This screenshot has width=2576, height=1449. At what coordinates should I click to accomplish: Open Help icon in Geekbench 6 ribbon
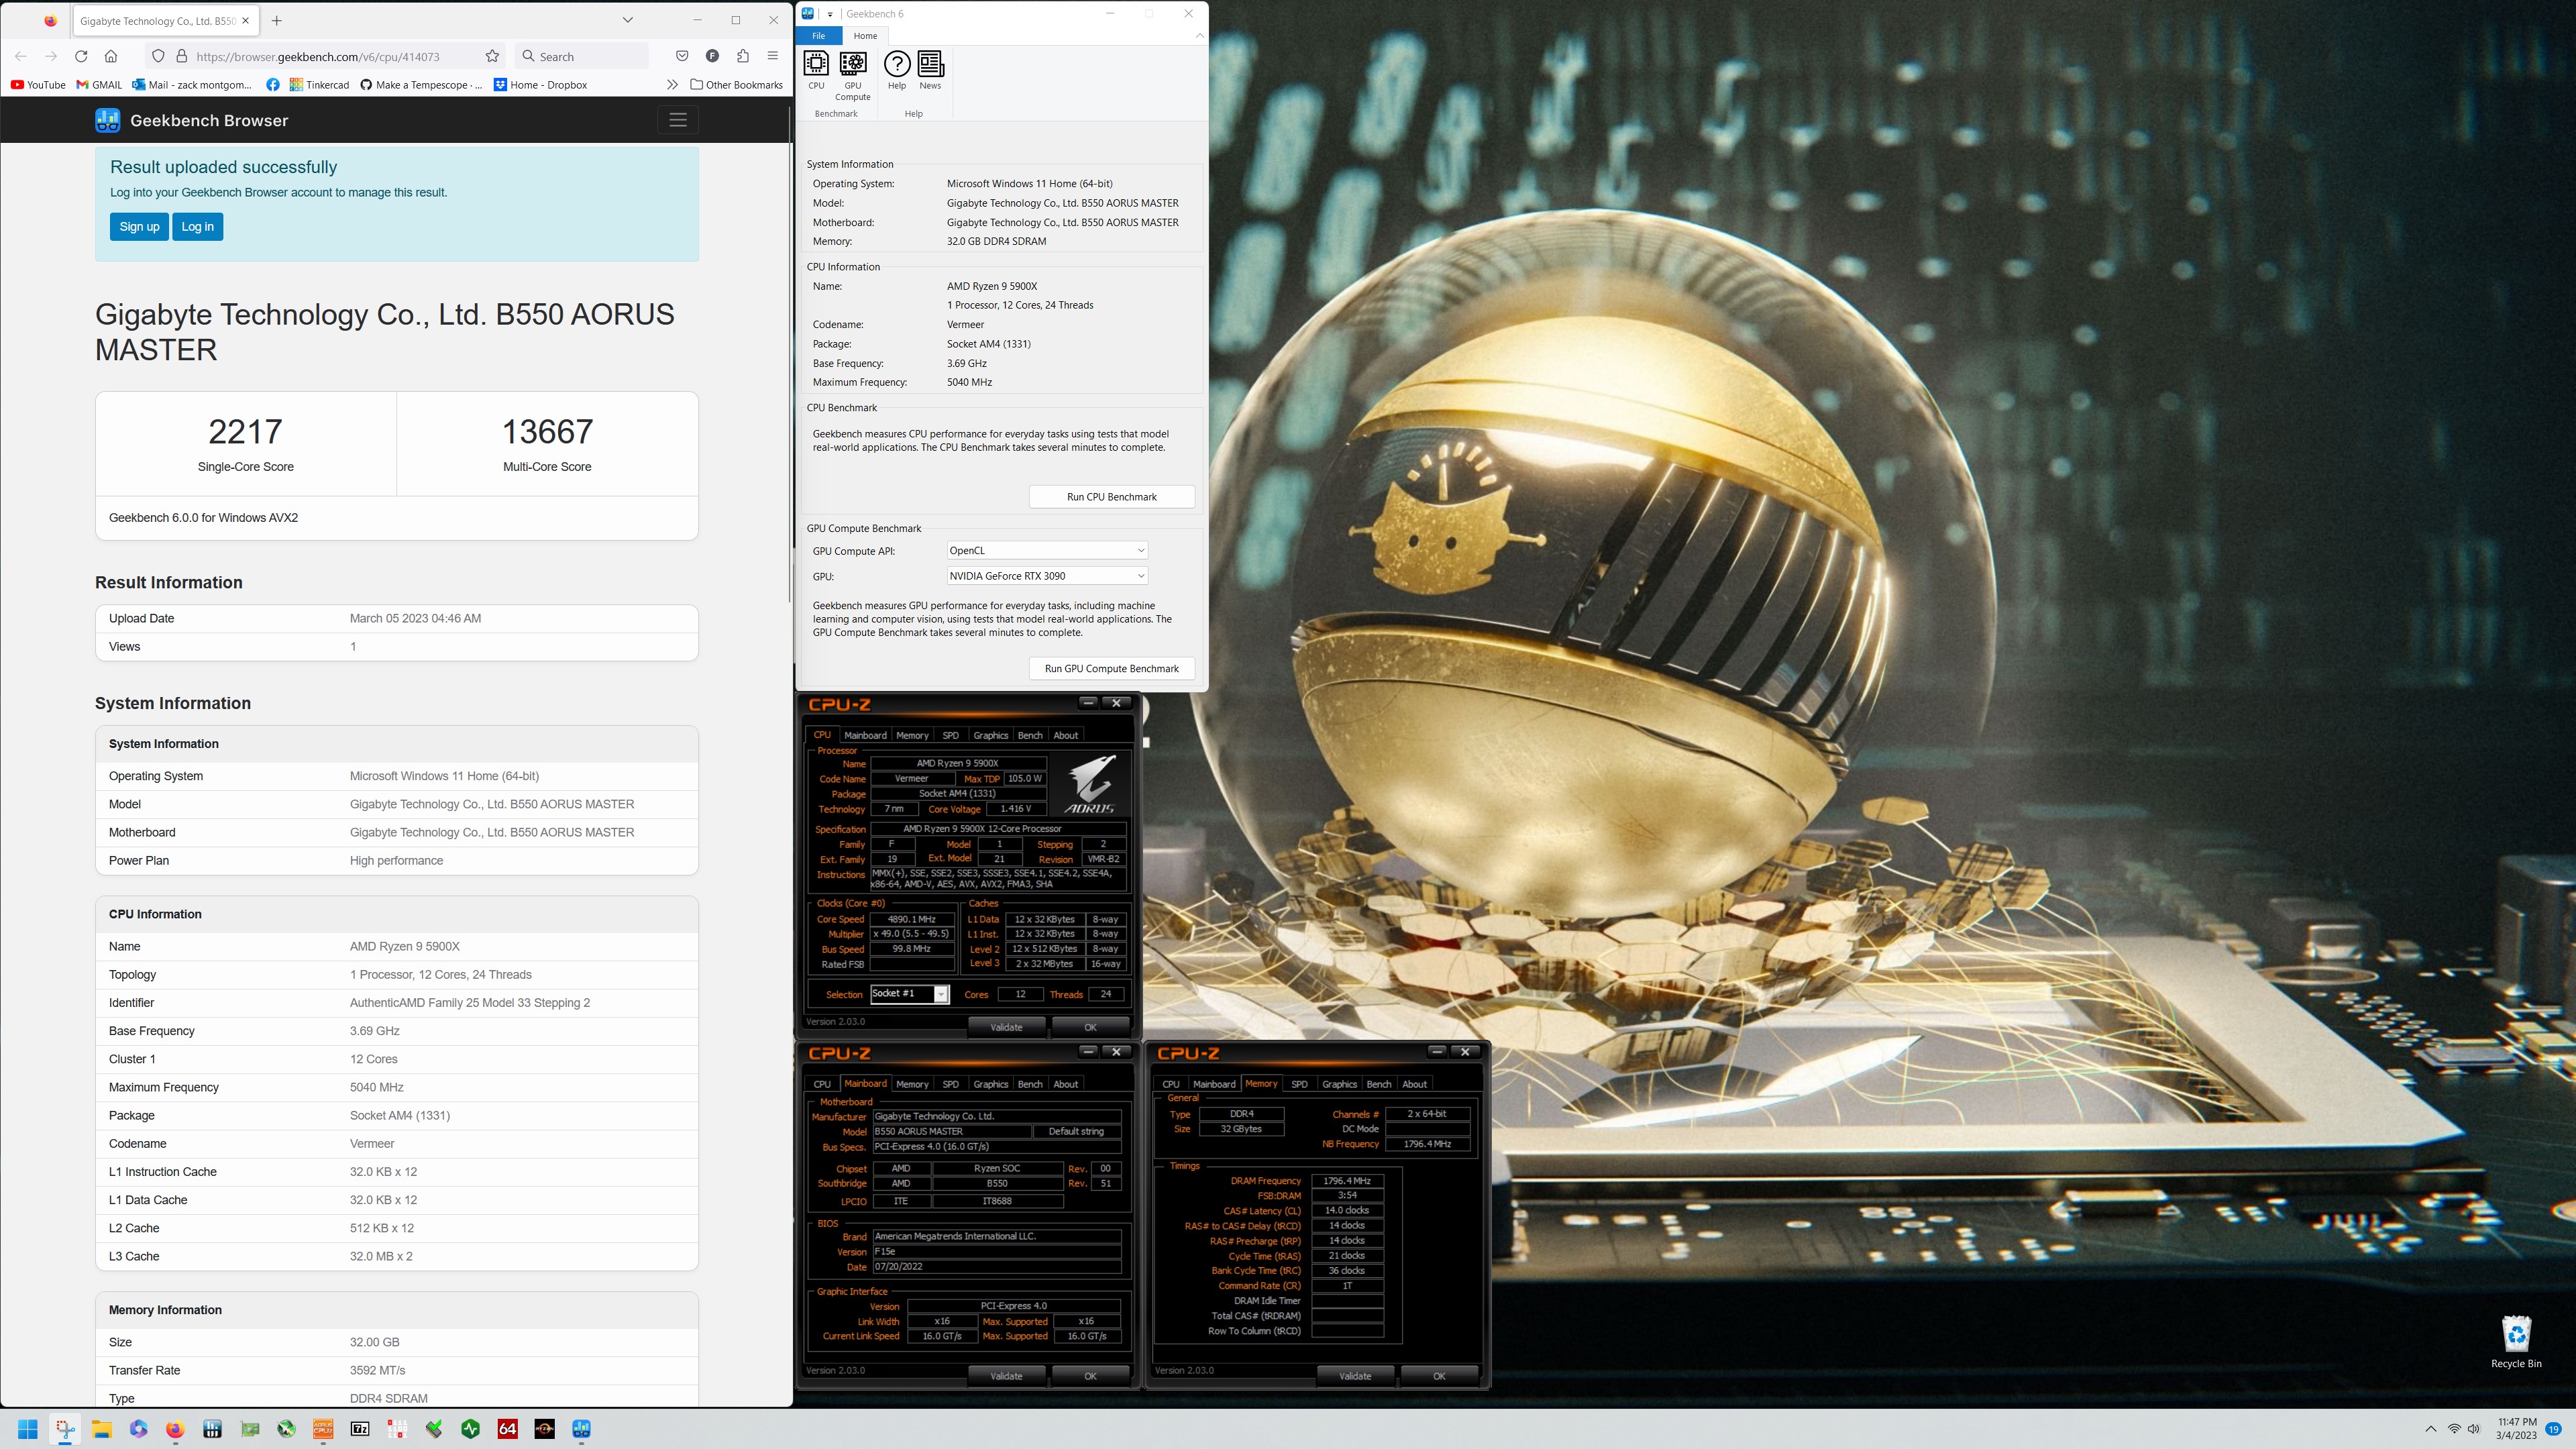[897, 70]
